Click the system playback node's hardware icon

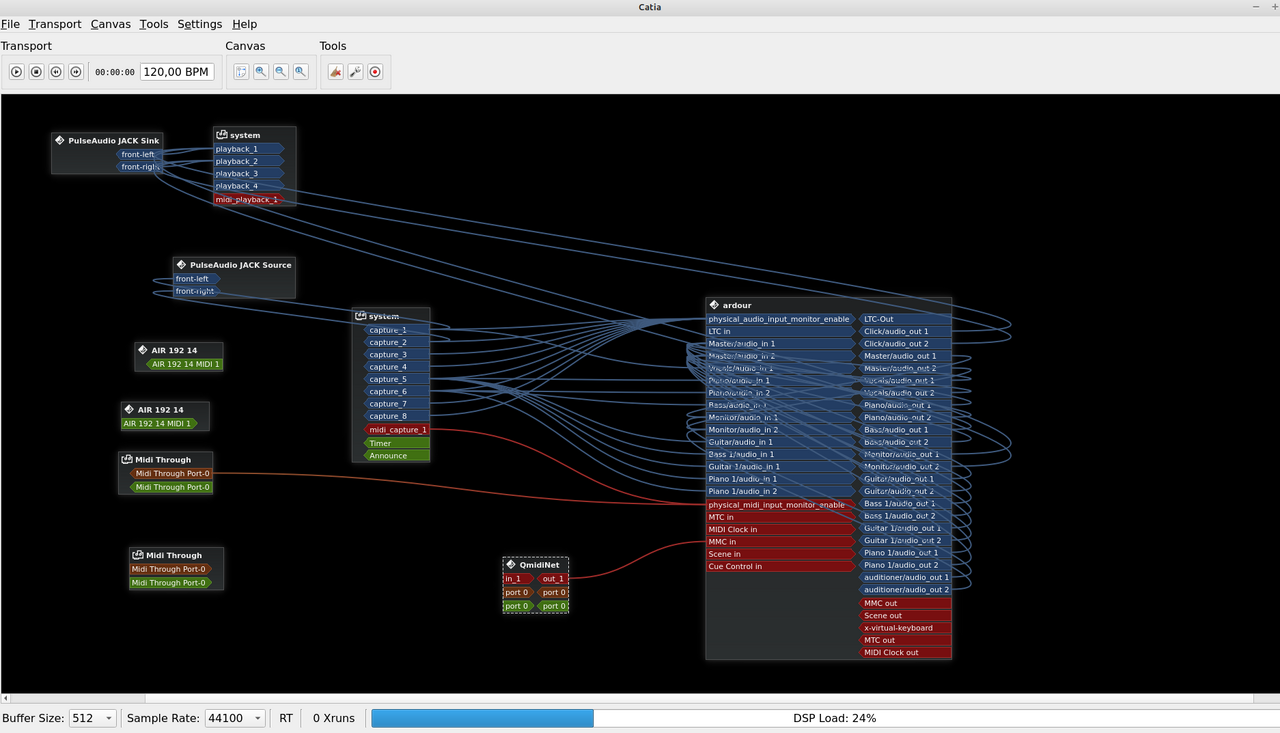[x=222, y=135]
